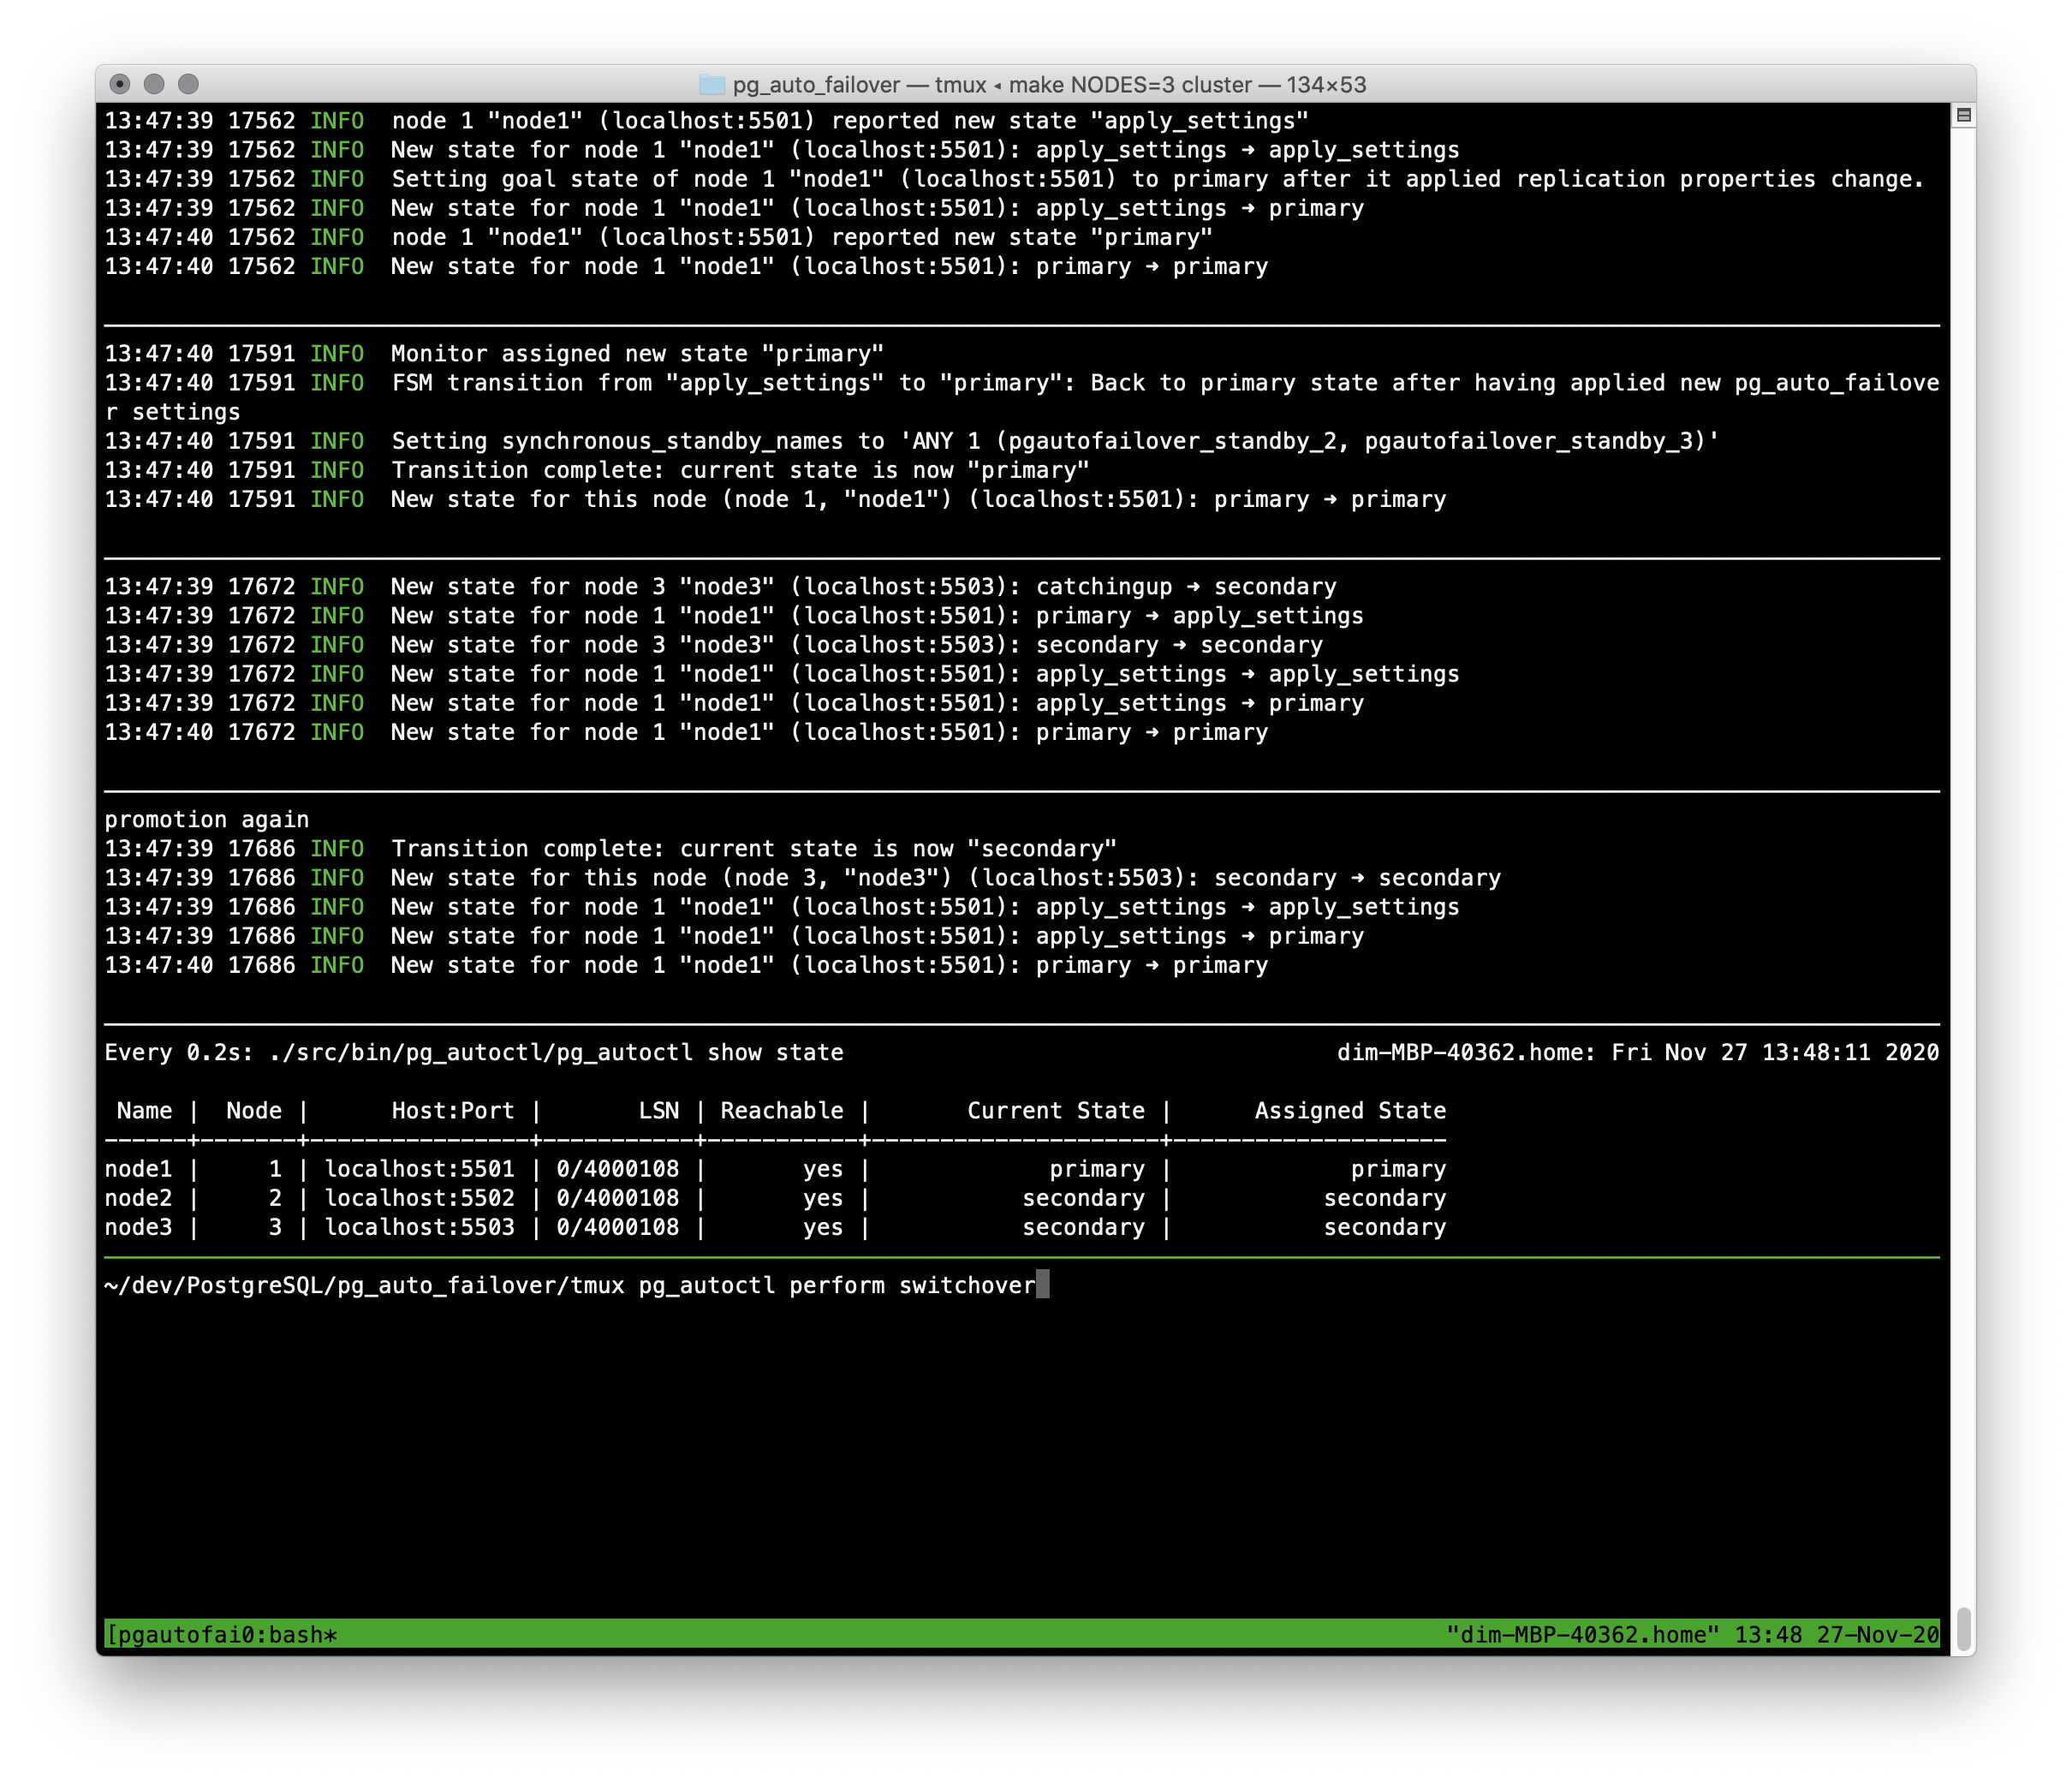Click the terminal scrollbar thumb at the bottom

coord(1964,1630)
